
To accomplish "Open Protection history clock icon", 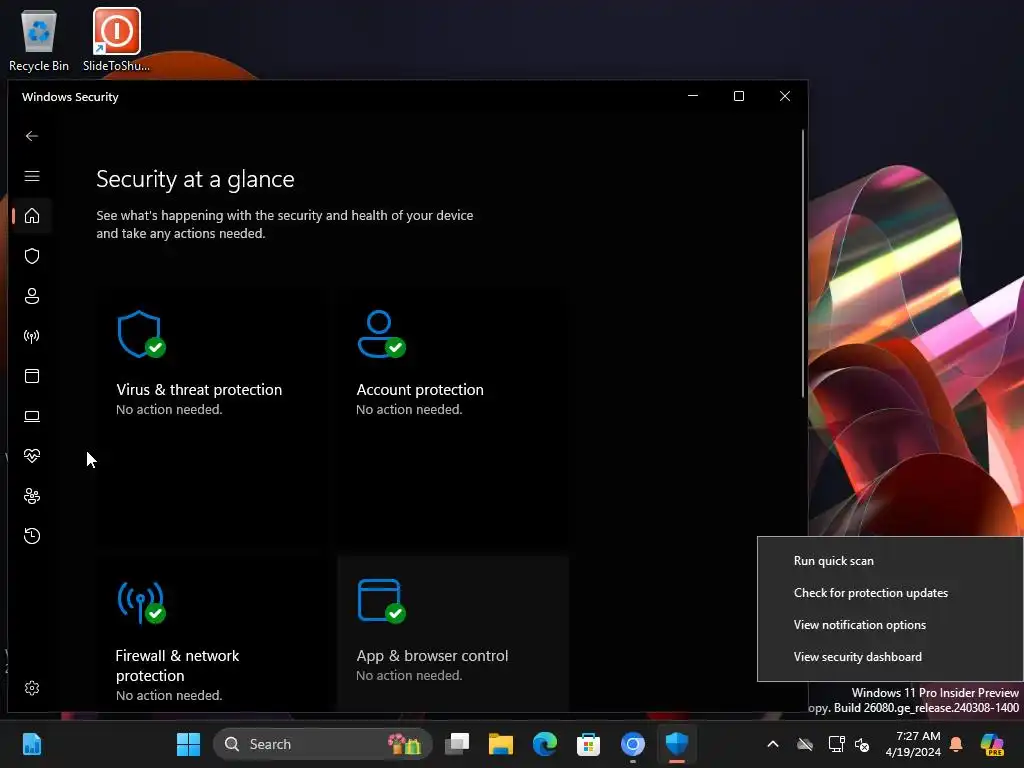I will (31, 536).
